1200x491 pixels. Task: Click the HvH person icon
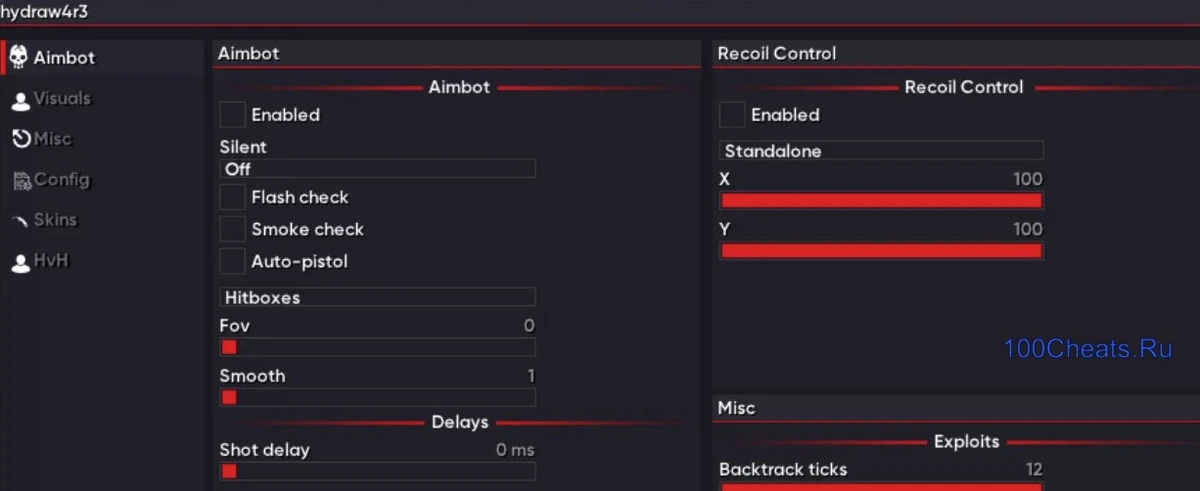tap(20, 263)
